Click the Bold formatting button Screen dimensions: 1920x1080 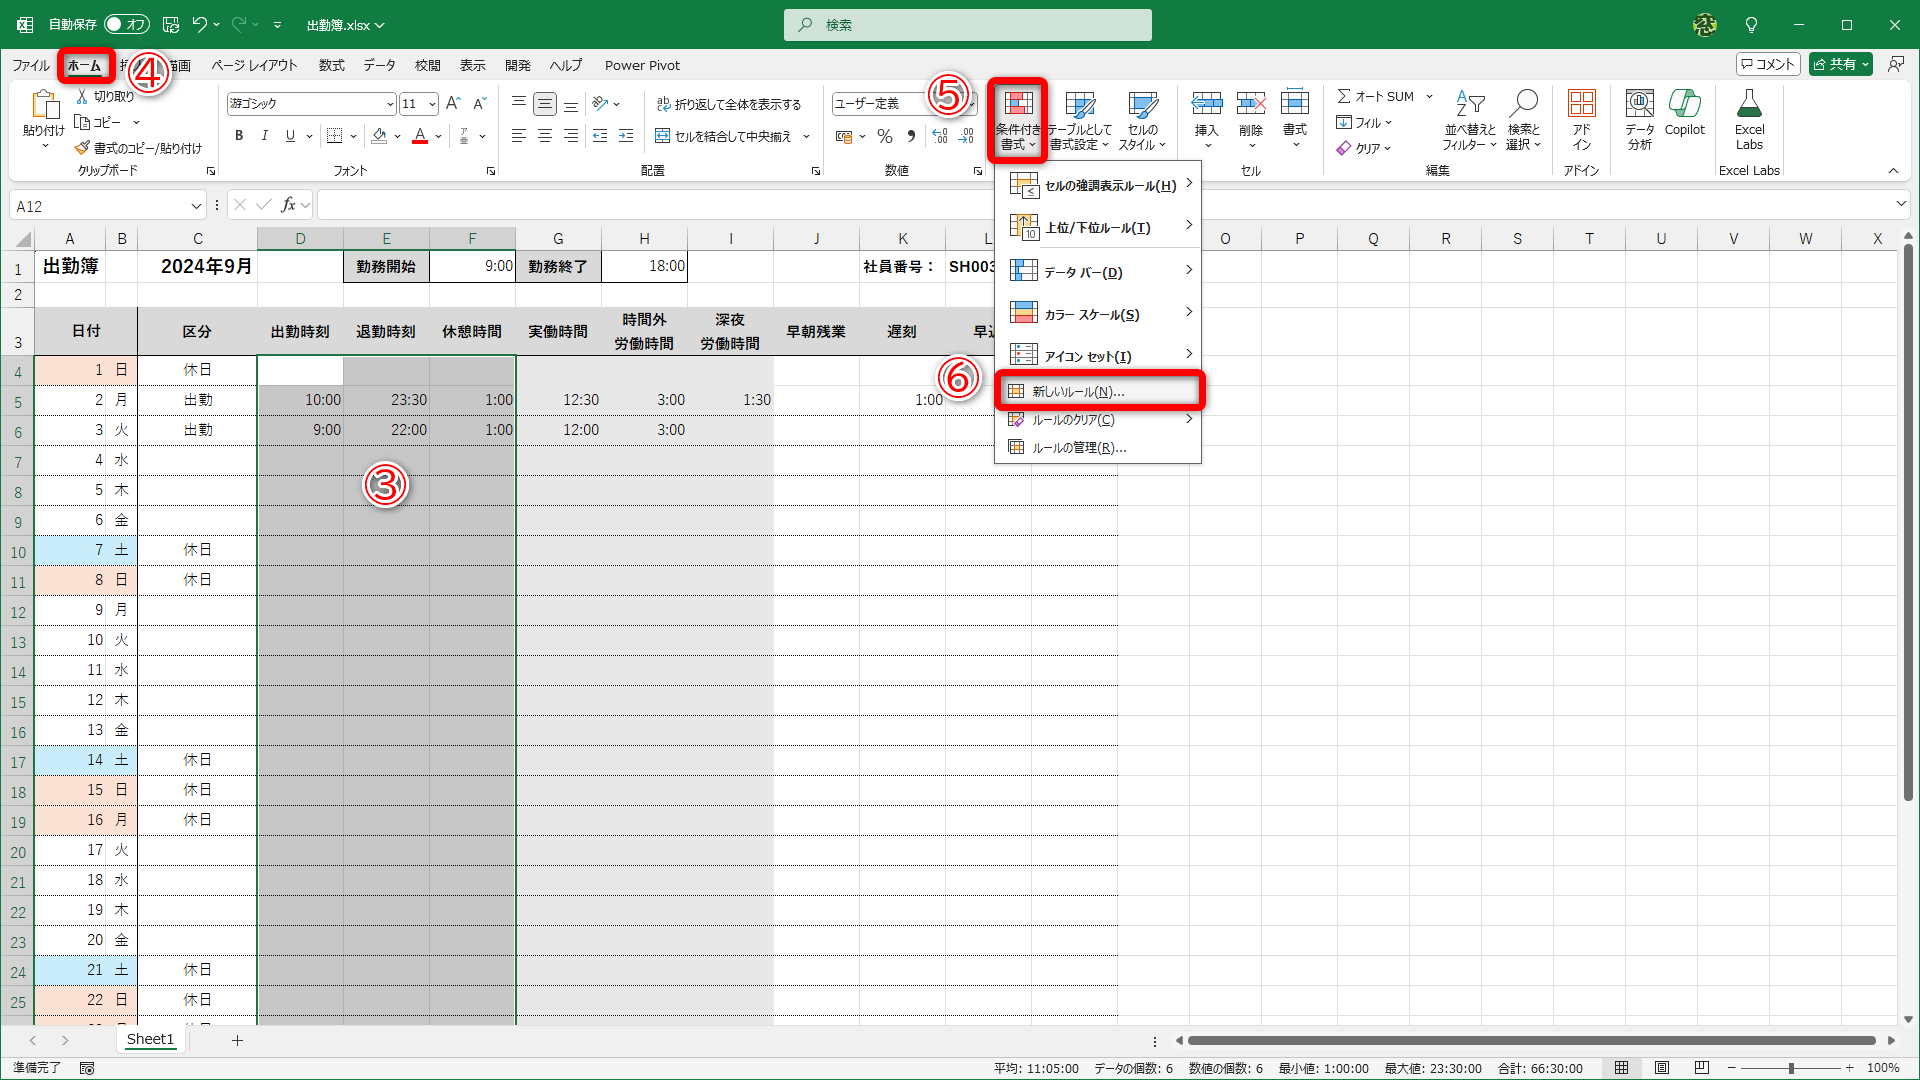pyautogui.click(x=239, y=136)
